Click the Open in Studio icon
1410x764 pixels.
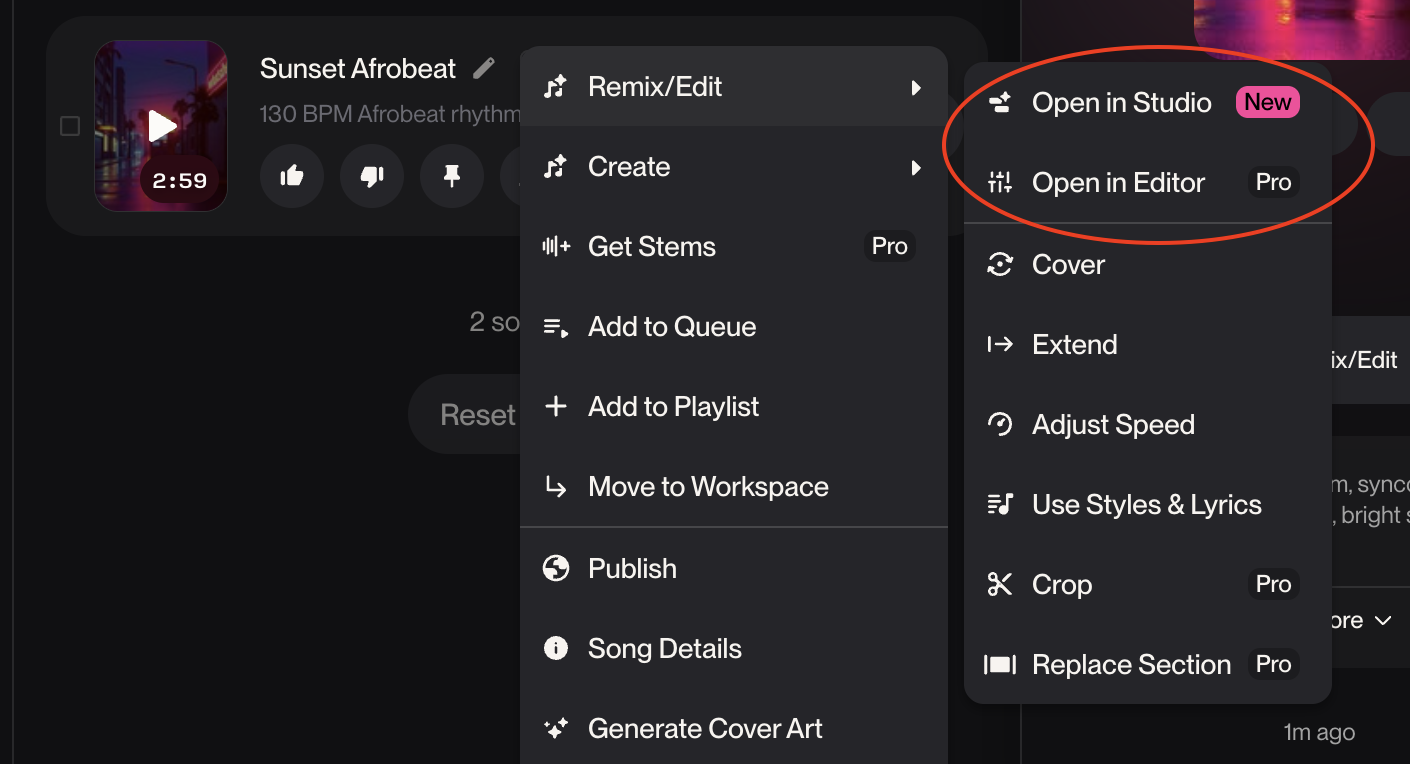[x=999, y=102]
